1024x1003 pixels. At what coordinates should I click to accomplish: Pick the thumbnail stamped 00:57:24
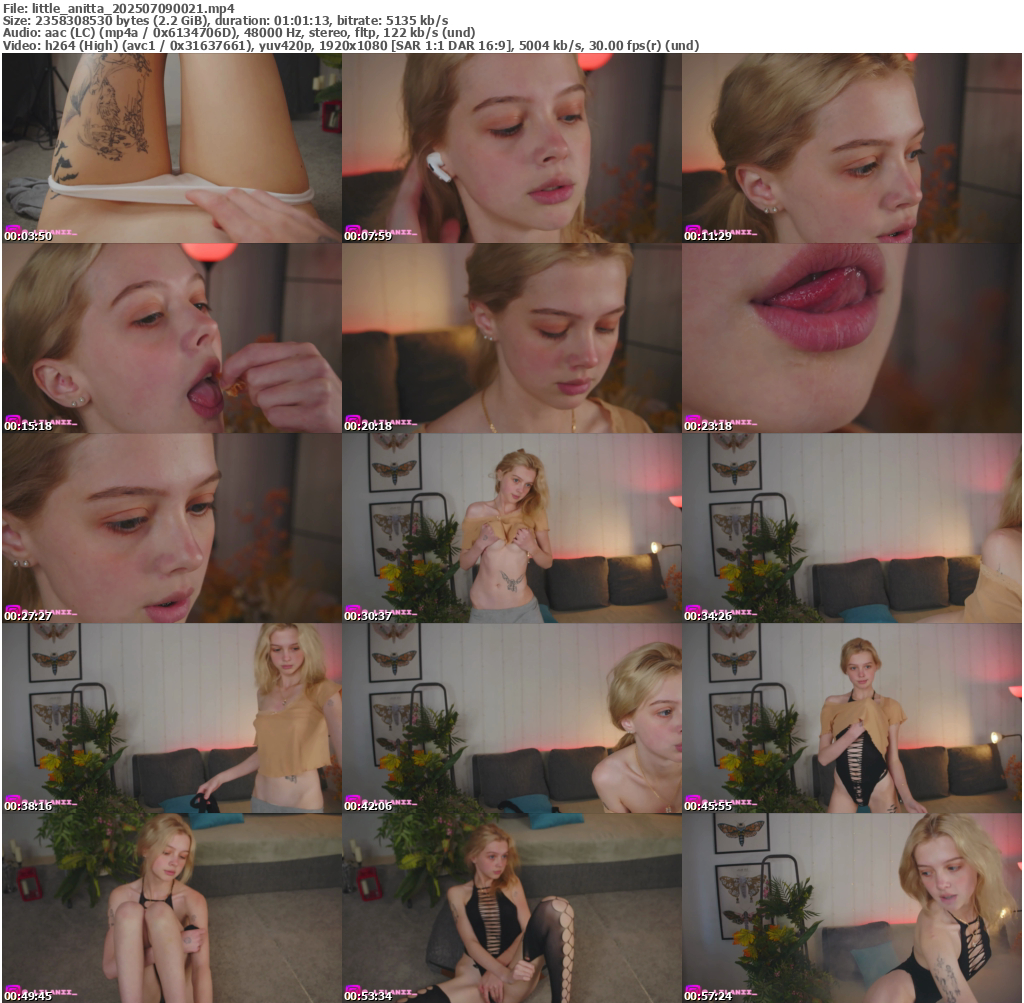[852, 908]
